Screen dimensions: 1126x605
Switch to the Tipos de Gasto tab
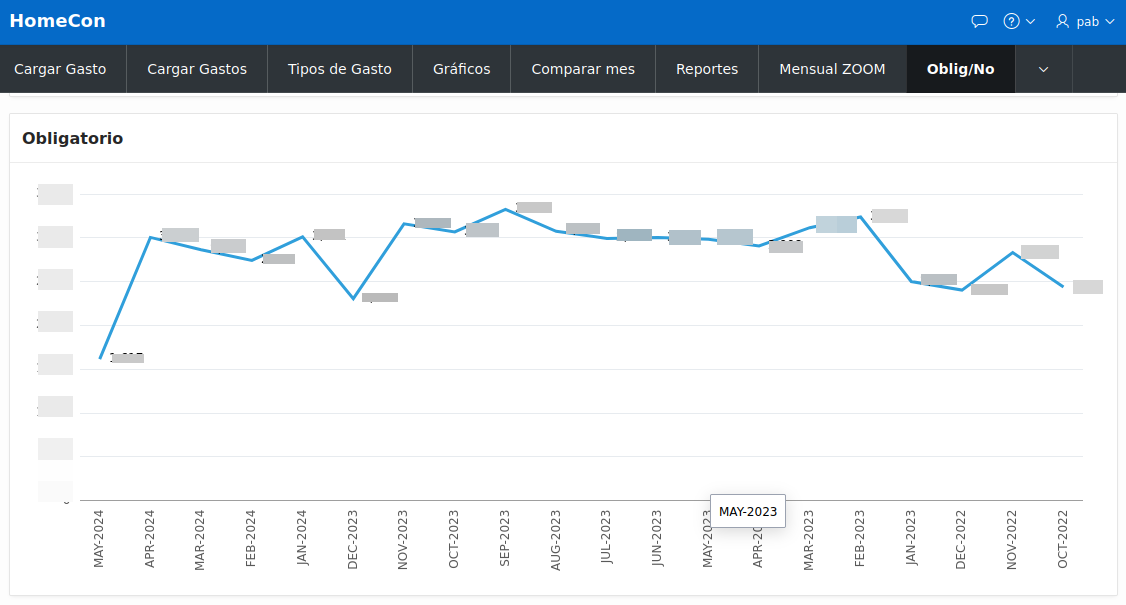[x=340, y=69]
